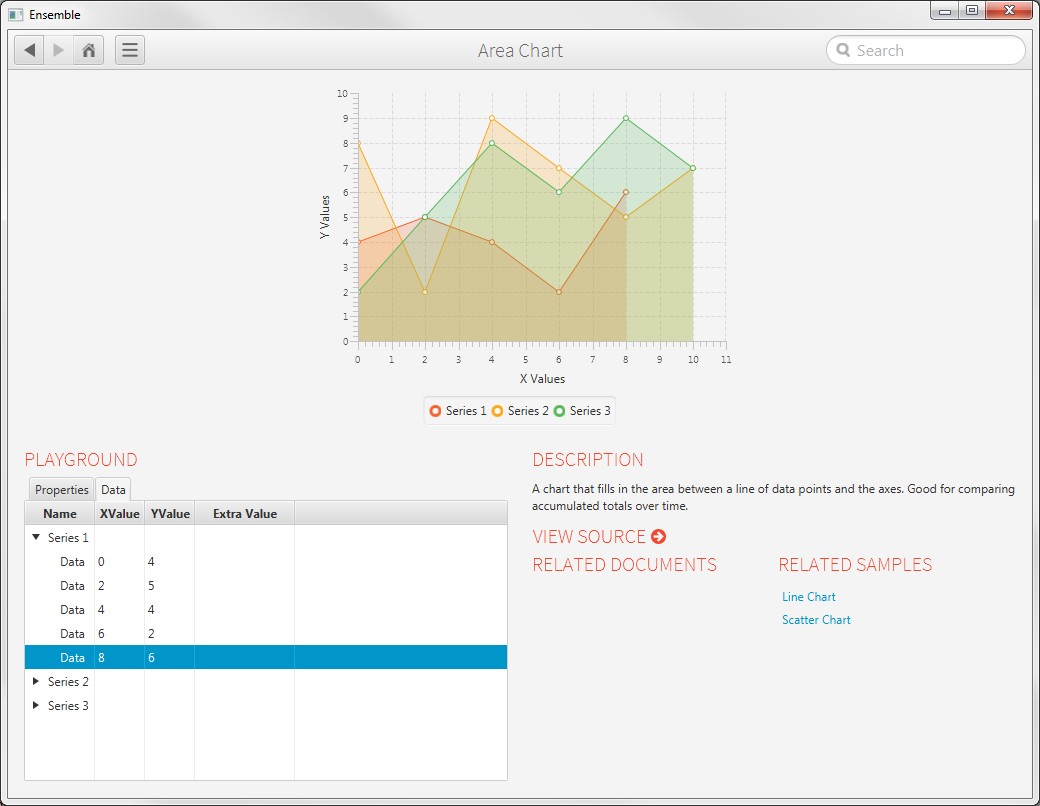Image resolution: width=1040 pixels, height=806 pixels.
Task: Switch to the Properties tab
Action: click(x=62, y=490)
